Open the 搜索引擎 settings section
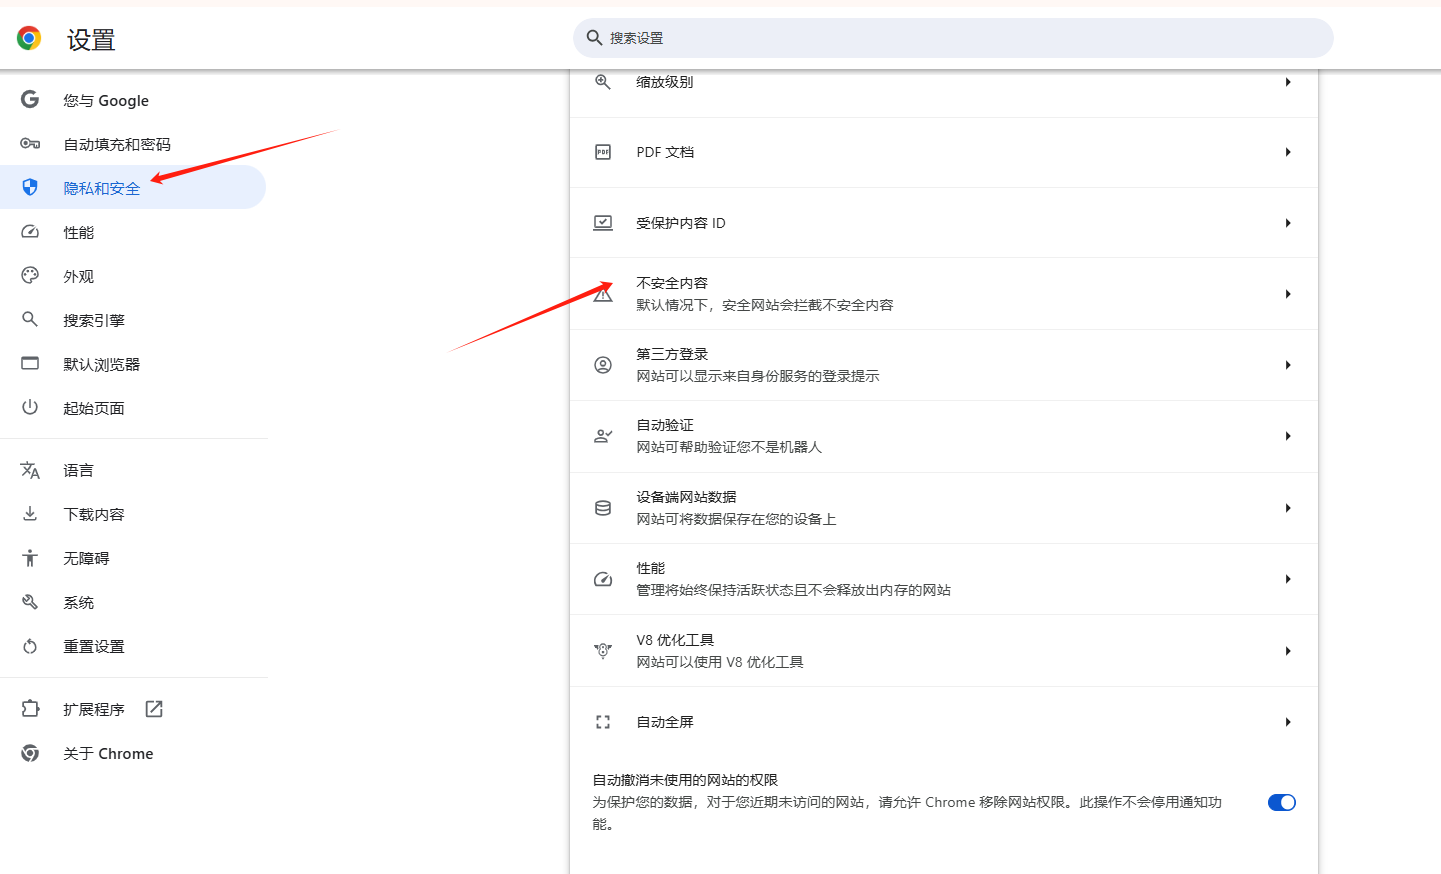 click(x=133, y=320)
